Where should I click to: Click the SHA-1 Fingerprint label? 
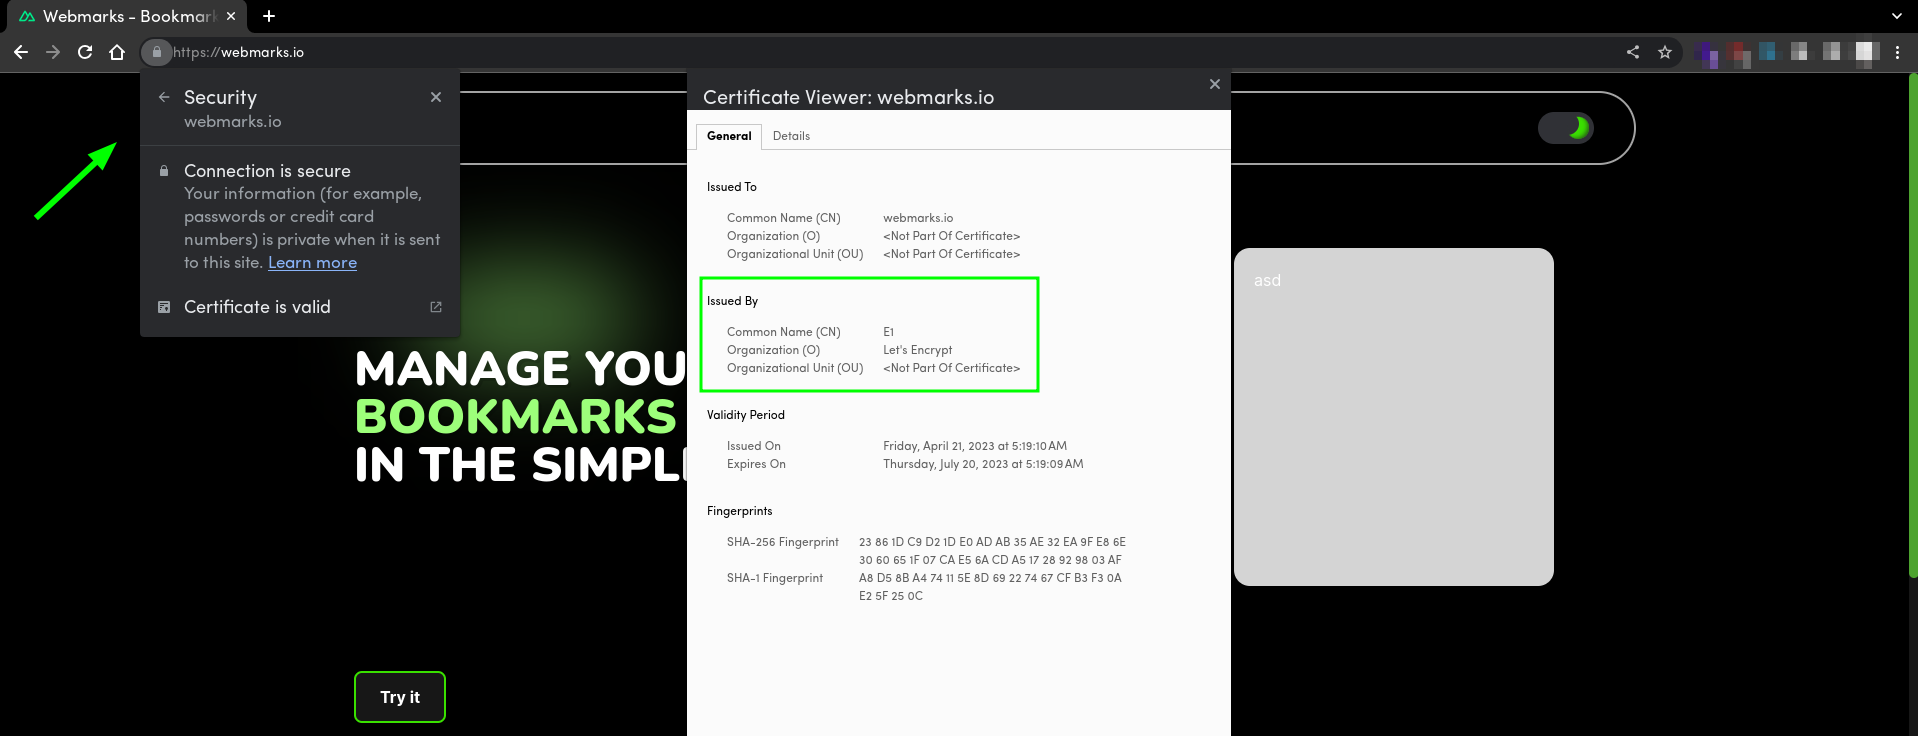coord(775,578)
